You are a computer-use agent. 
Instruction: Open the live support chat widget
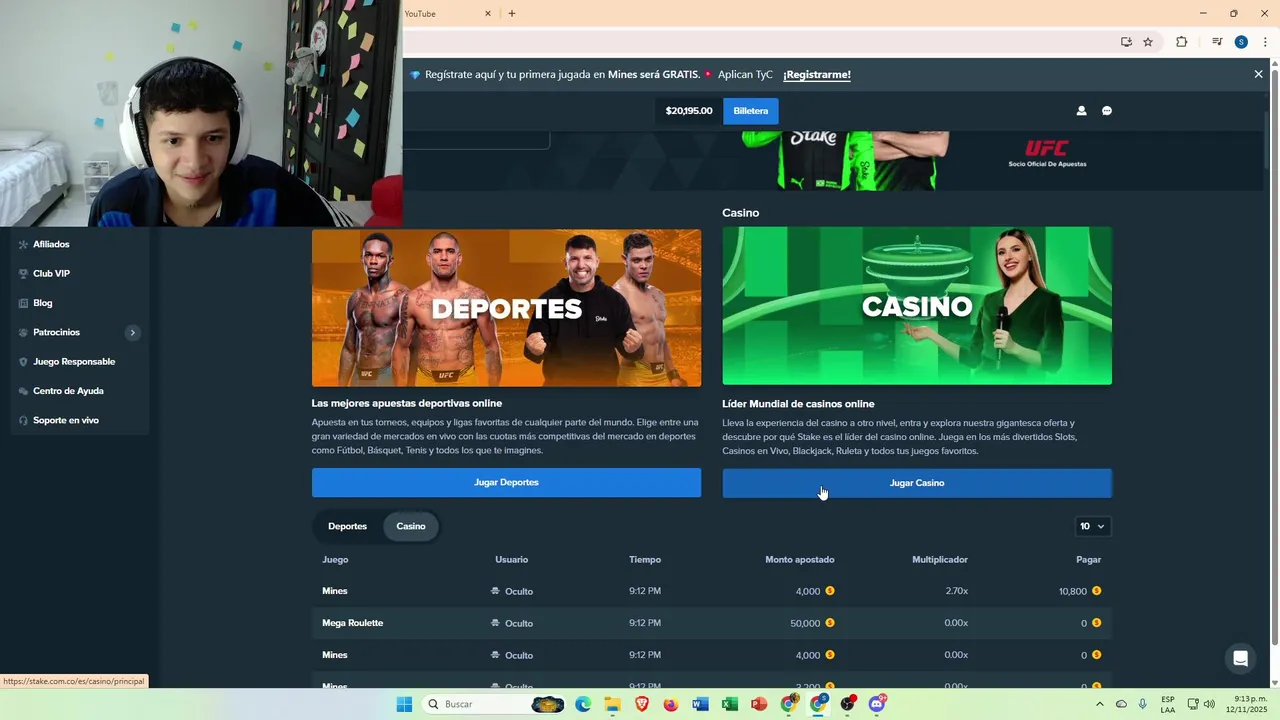click(1240, 658)
